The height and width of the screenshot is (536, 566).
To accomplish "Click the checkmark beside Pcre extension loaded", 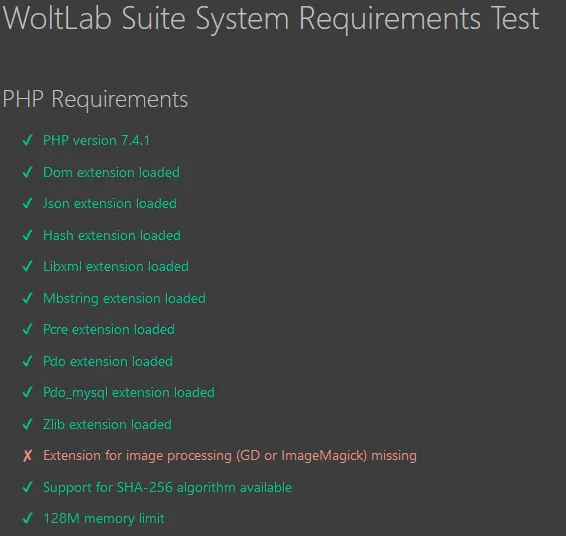I will [27, 329].
